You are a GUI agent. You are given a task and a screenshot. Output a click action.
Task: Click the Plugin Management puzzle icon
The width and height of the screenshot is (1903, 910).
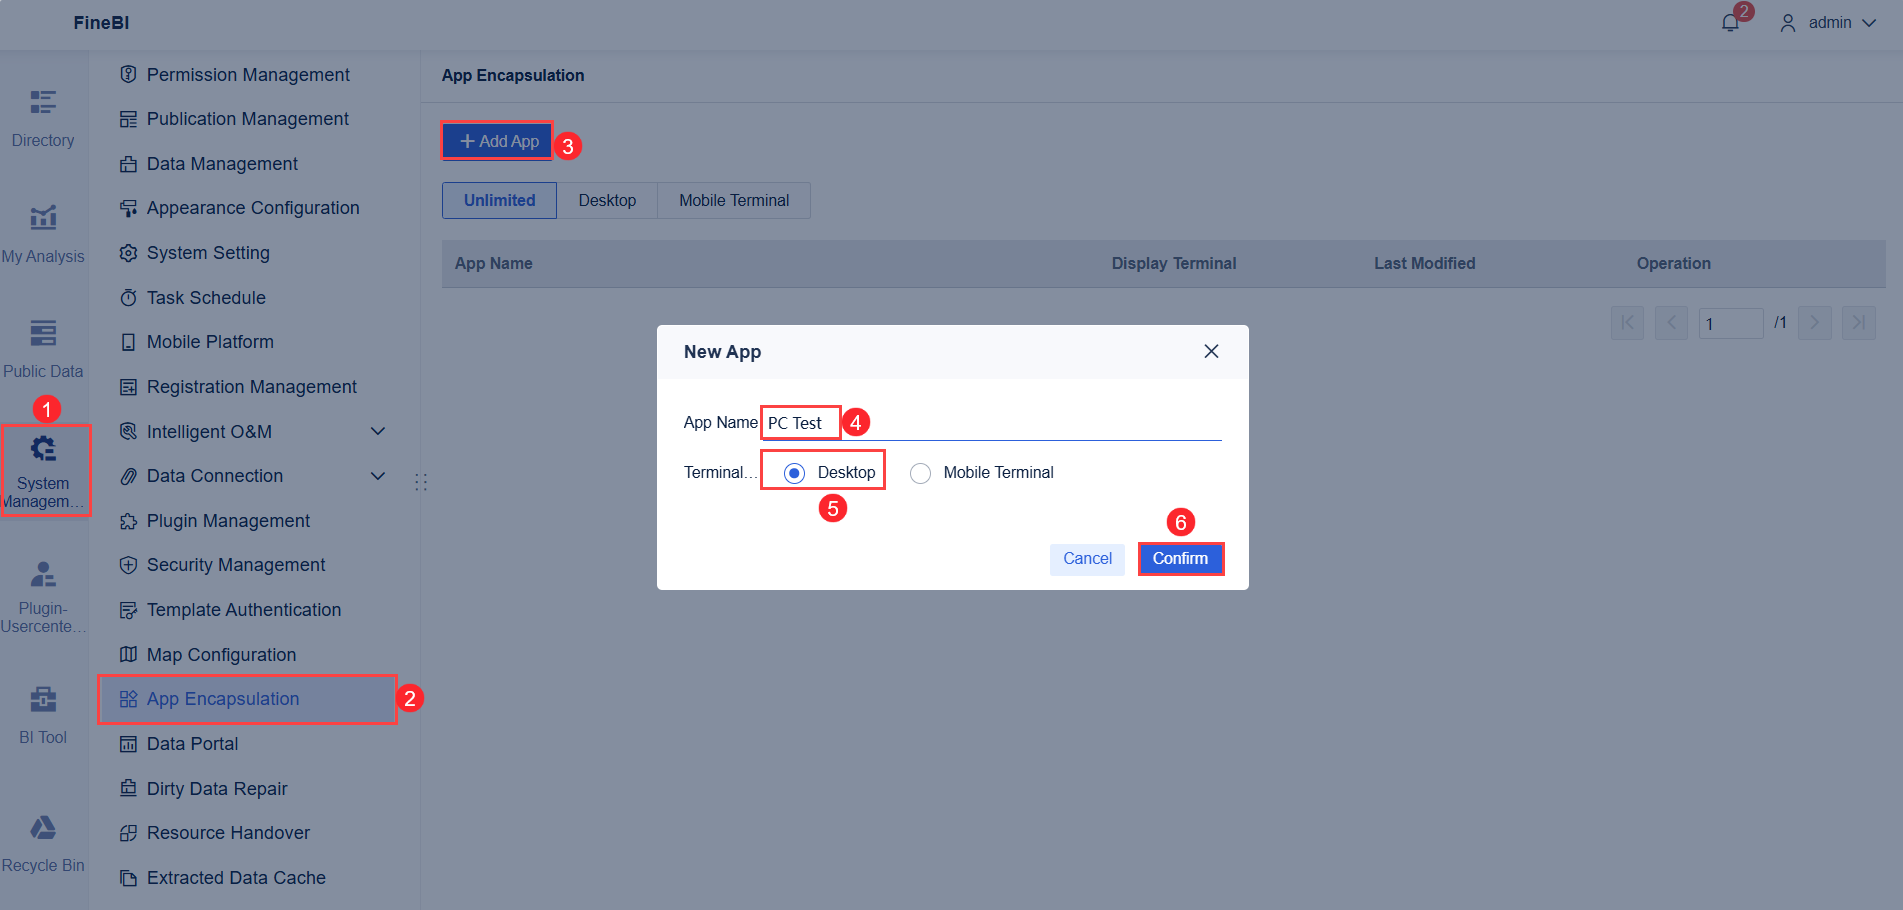coord(128,521)
